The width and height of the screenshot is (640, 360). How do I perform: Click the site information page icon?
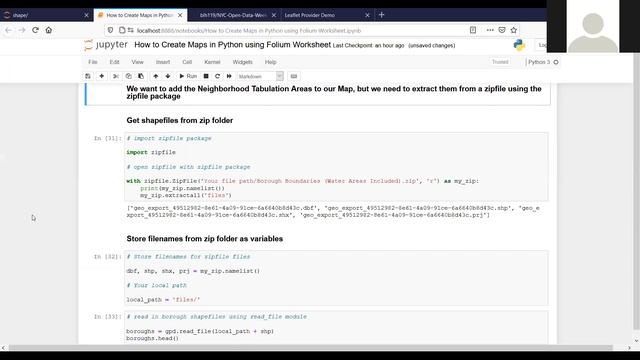point(122,30)
